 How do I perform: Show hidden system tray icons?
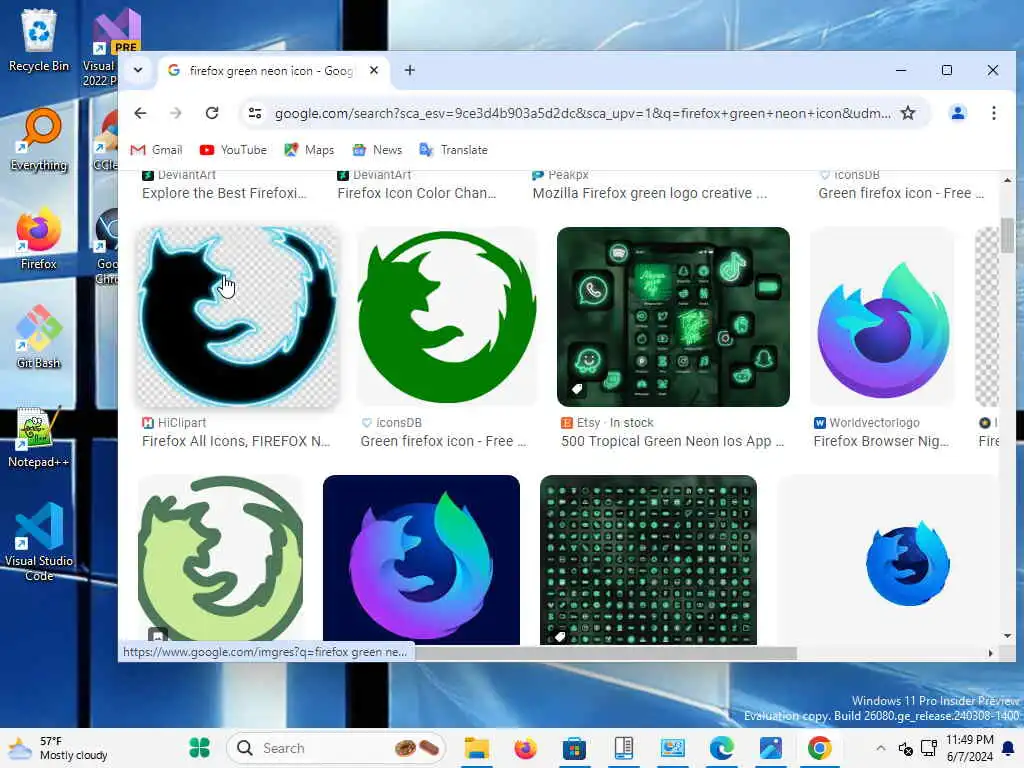click(880, 748)
